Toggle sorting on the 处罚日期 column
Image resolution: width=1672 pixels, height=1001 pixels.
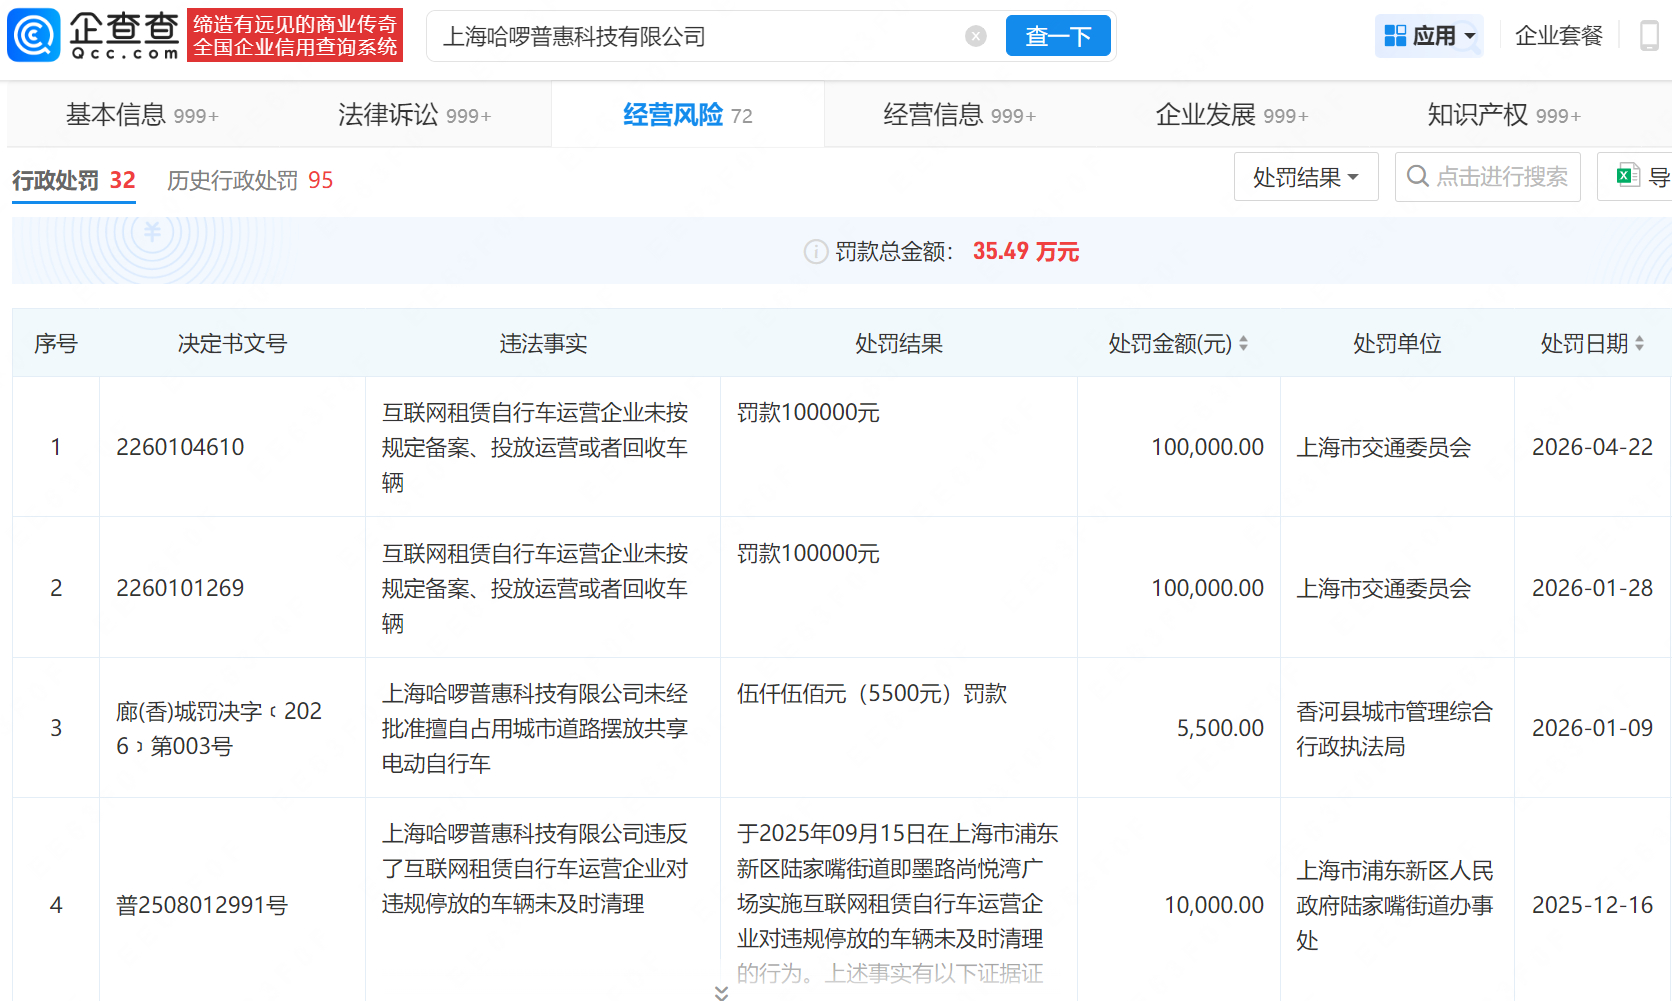tap(1640, 343)
